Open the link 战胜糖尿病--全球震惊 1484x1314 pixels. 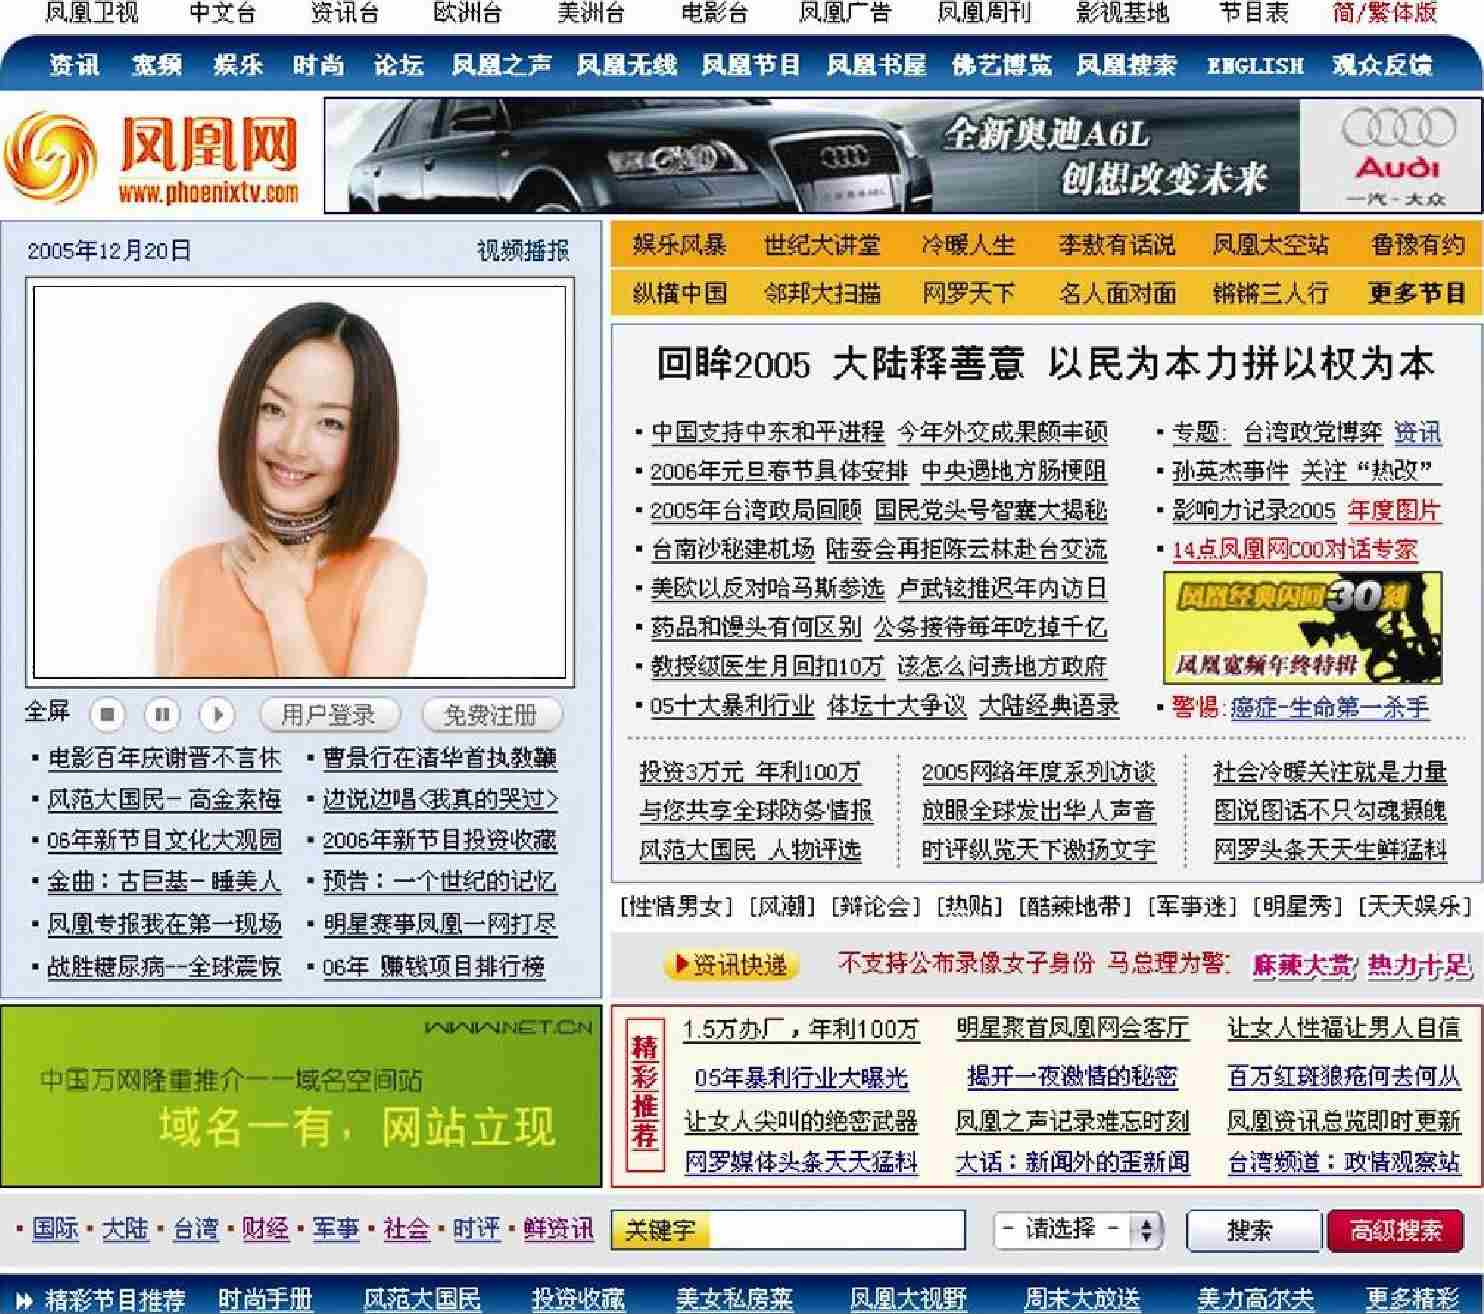coord(165,967)
